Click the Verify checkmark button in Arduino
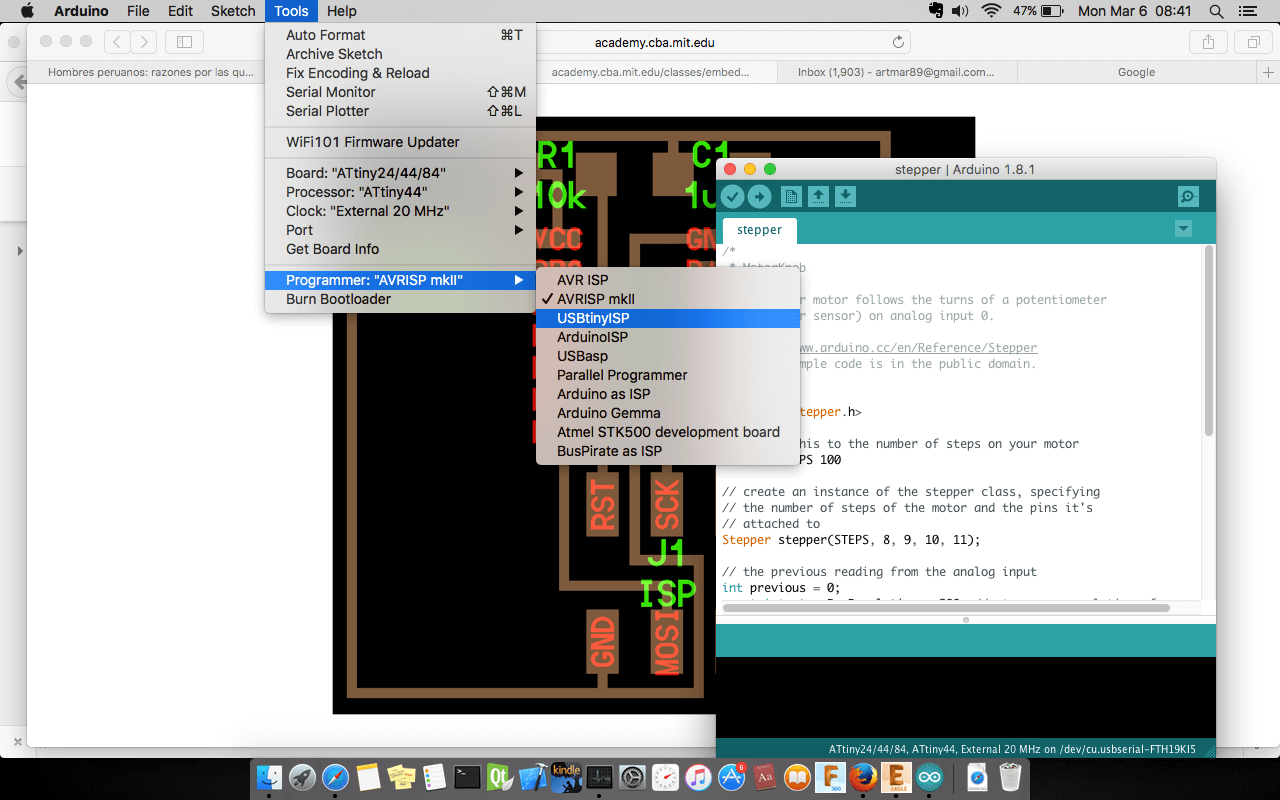 [732, 197]
